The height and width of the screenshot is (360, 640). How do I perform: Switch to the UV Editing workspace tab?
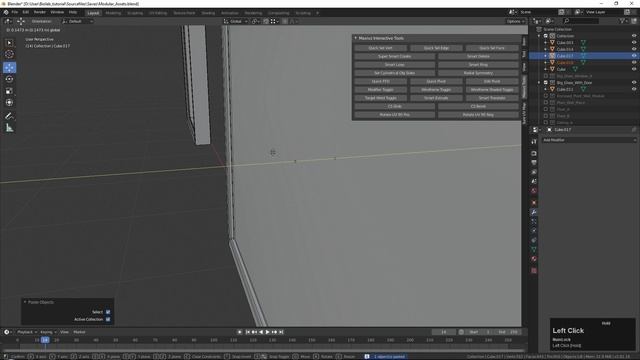pos(158,13)
